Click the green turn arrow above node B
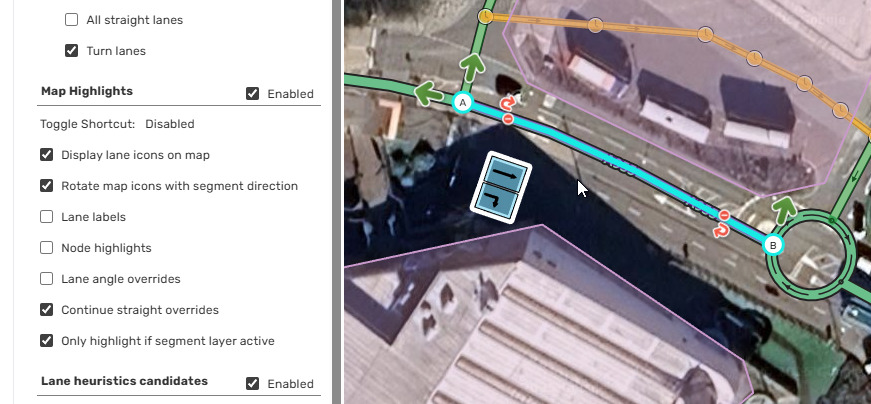Viewport: 871px width, 404px height. pos(785,210)
